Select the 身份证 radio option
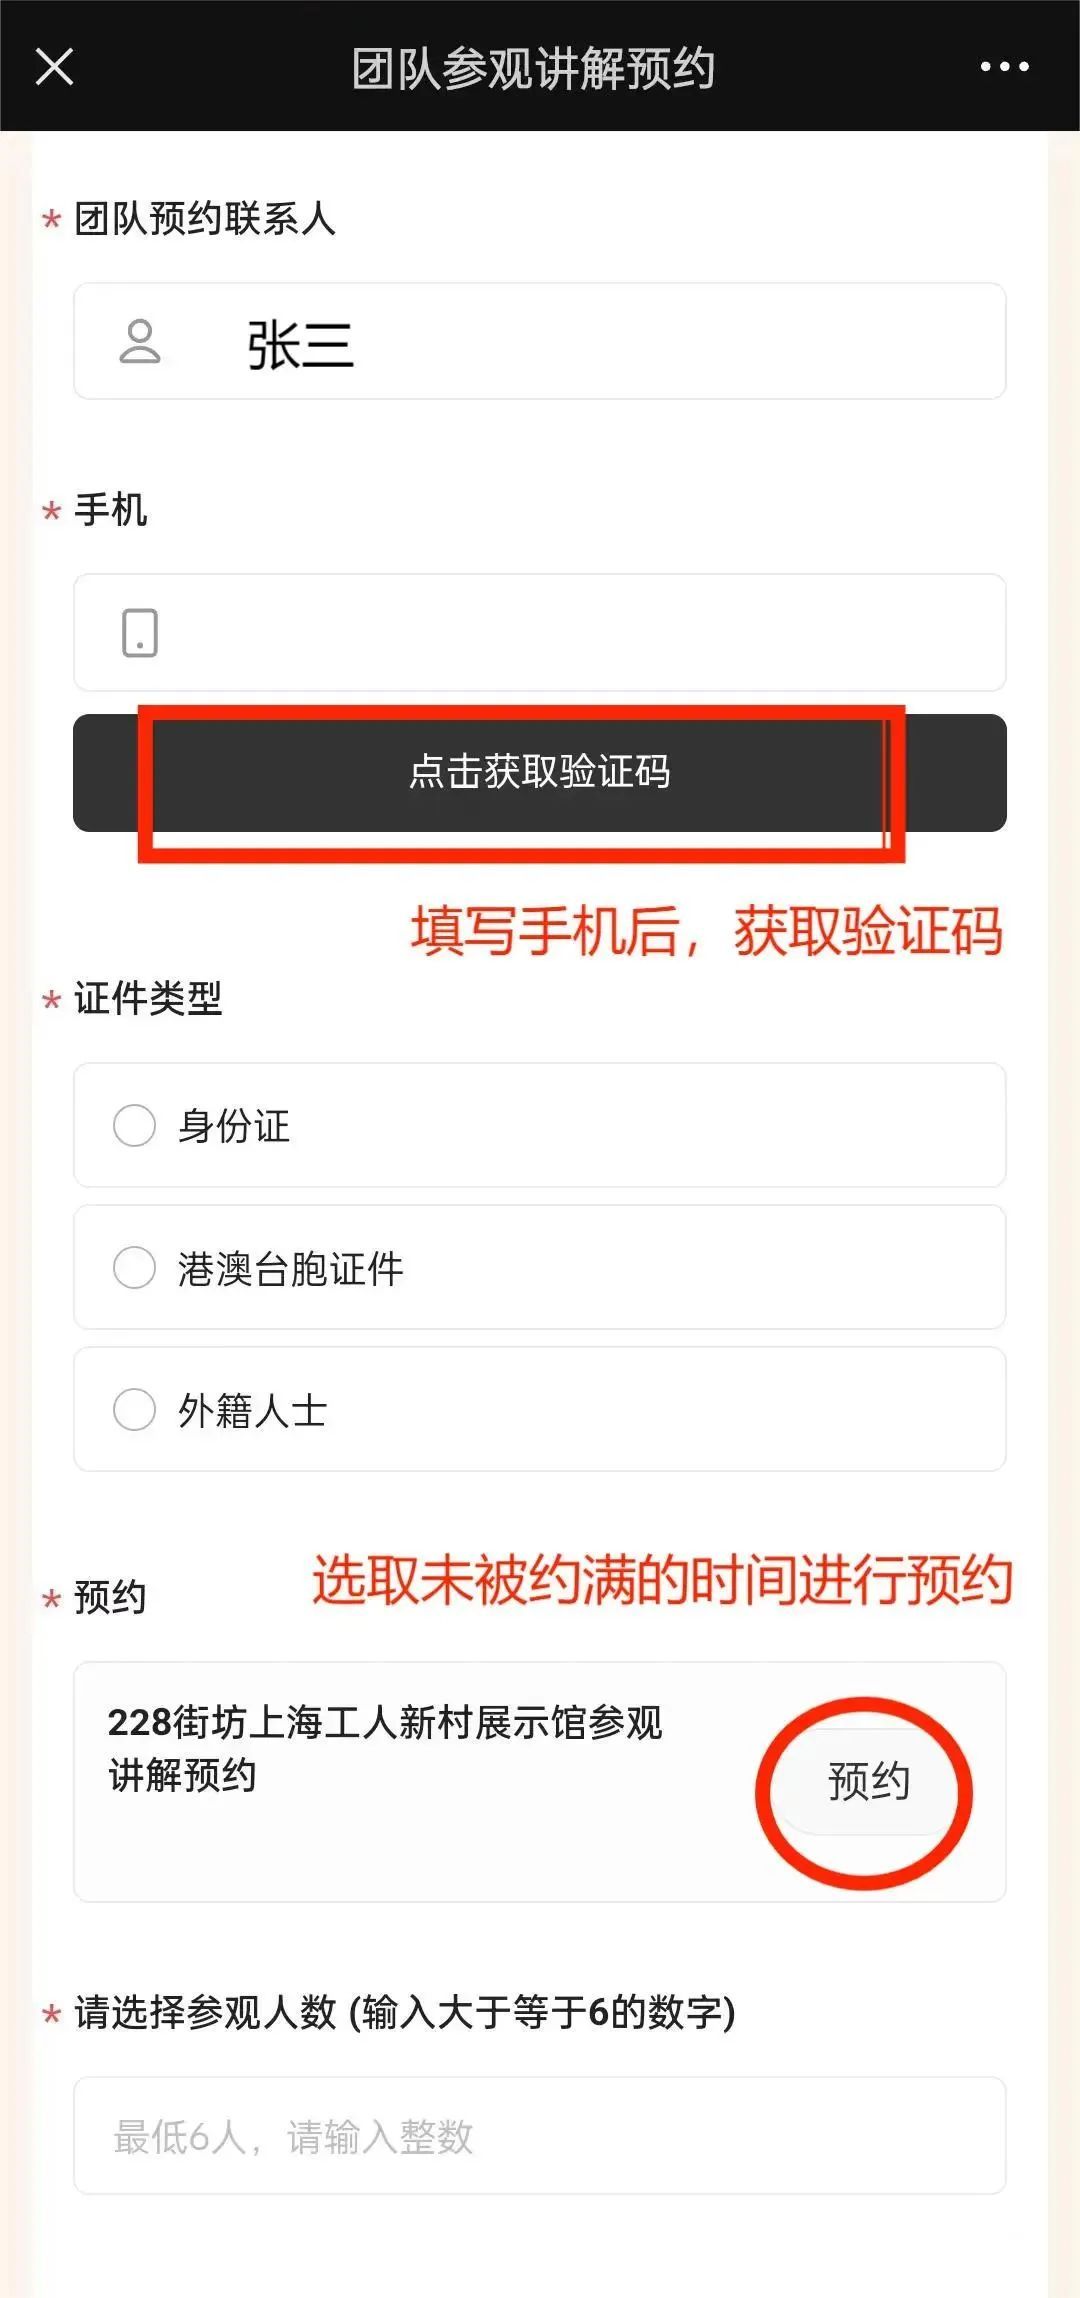This screenshot has height=2298, width=1080. tap(135, 1125)
